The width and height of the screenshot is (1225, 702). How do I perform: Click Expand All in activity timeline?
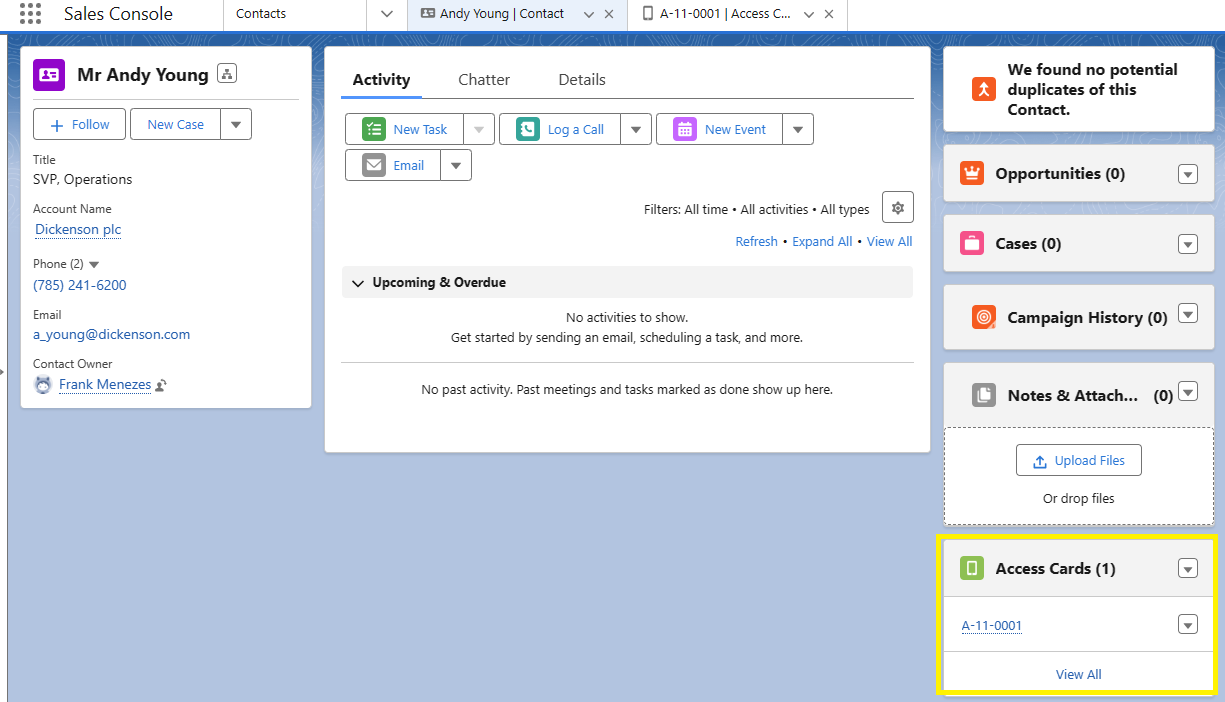(823, 241)
